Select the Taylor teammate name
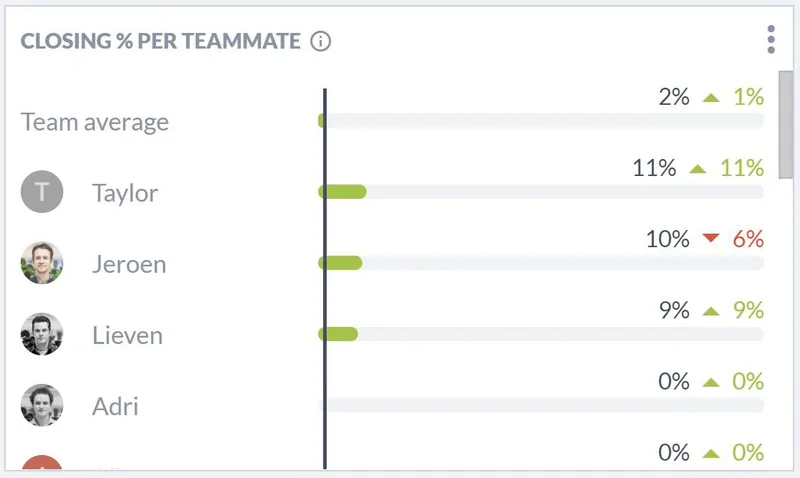 [x=125, y=193]
